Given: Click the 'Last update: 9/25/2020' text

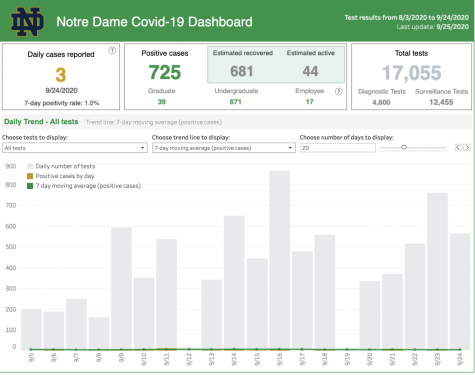Looking at the screenshot, I should [x=433, y=27].
